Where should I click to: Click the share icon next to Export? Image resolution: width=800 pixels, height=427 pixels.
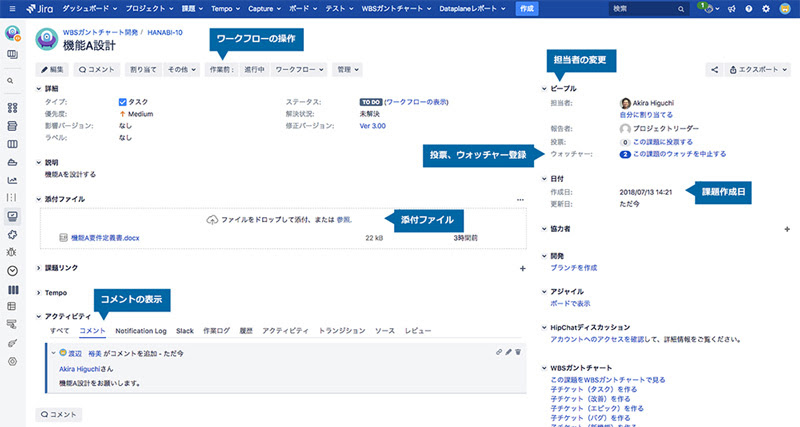tap(714, 70)
